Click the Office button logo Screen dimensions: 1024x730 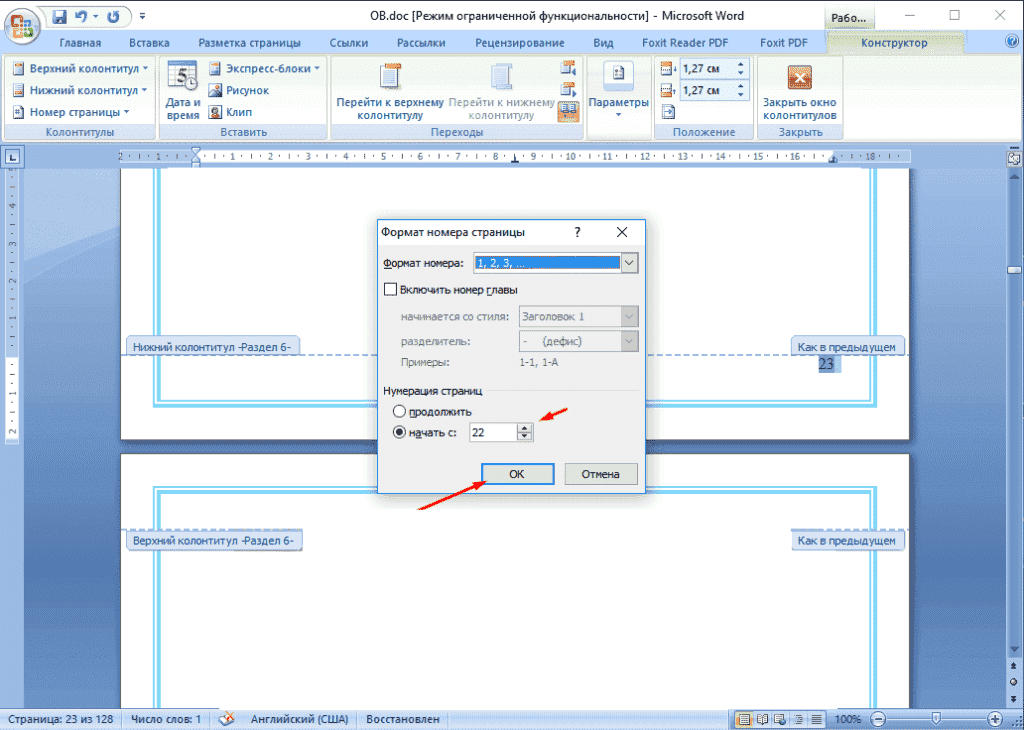21,26
